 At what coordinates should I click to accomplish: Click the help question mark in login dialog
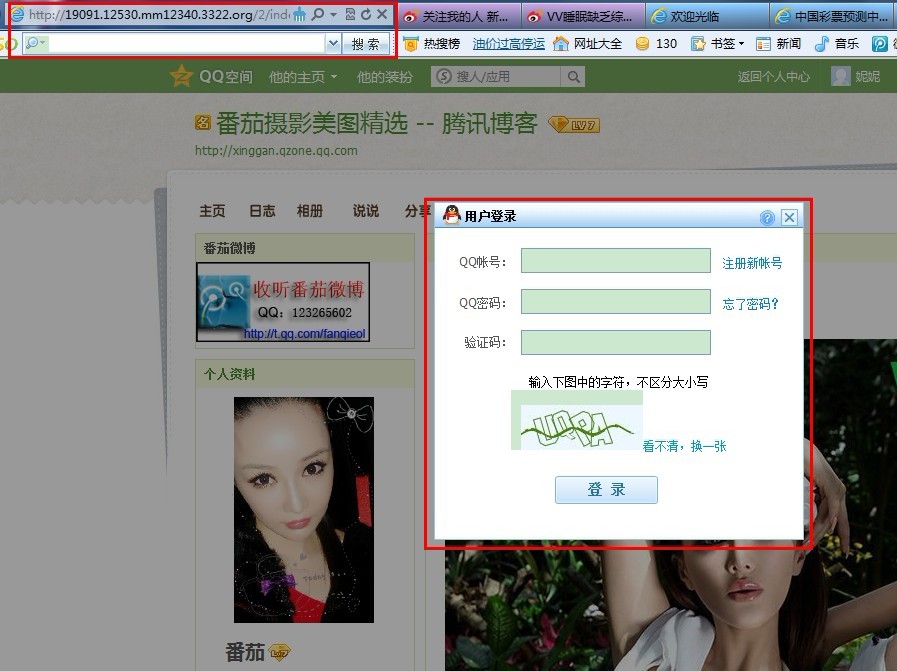click(x=767, y=217)
